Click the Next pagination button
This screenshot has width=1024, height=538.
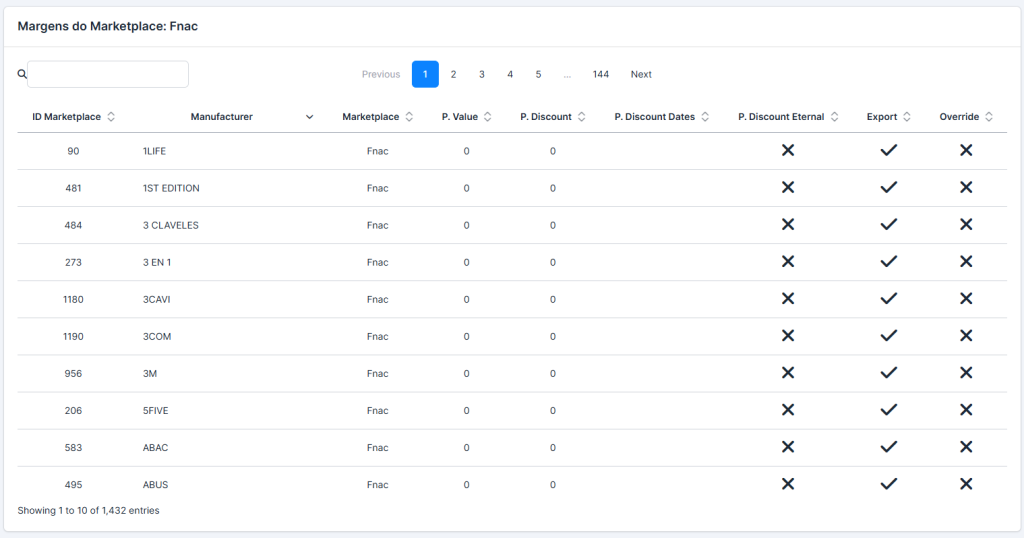point(641,74)
